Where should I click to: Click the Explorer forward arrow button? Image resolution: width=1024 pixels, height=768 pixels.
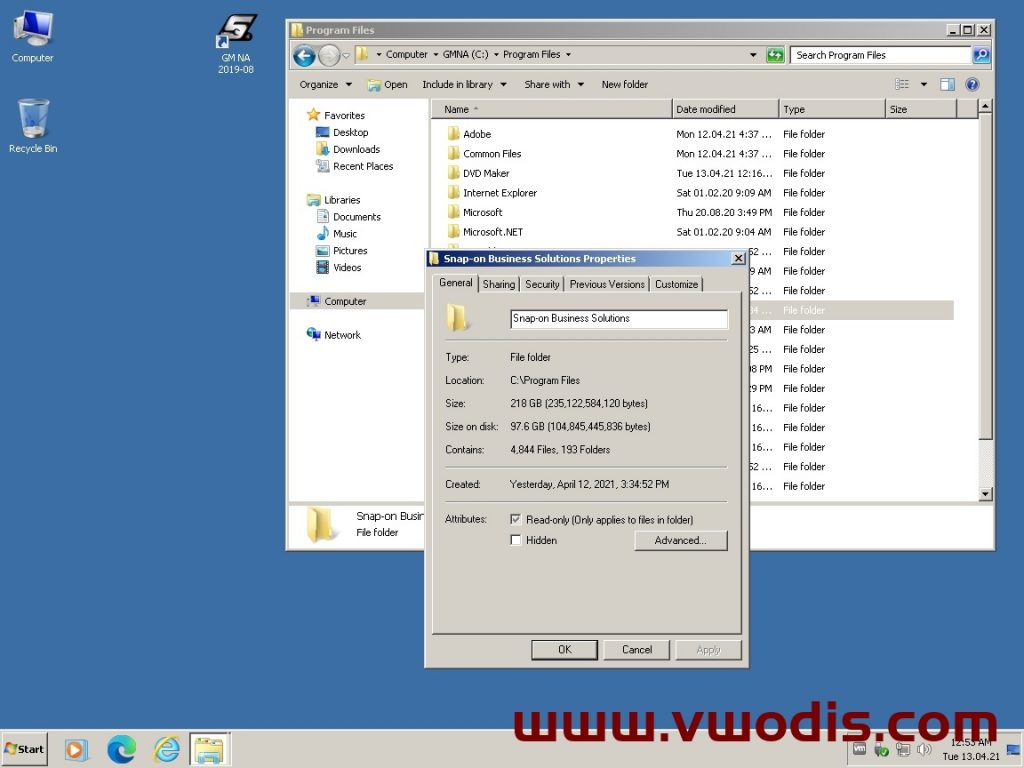[x=329, y=56]
